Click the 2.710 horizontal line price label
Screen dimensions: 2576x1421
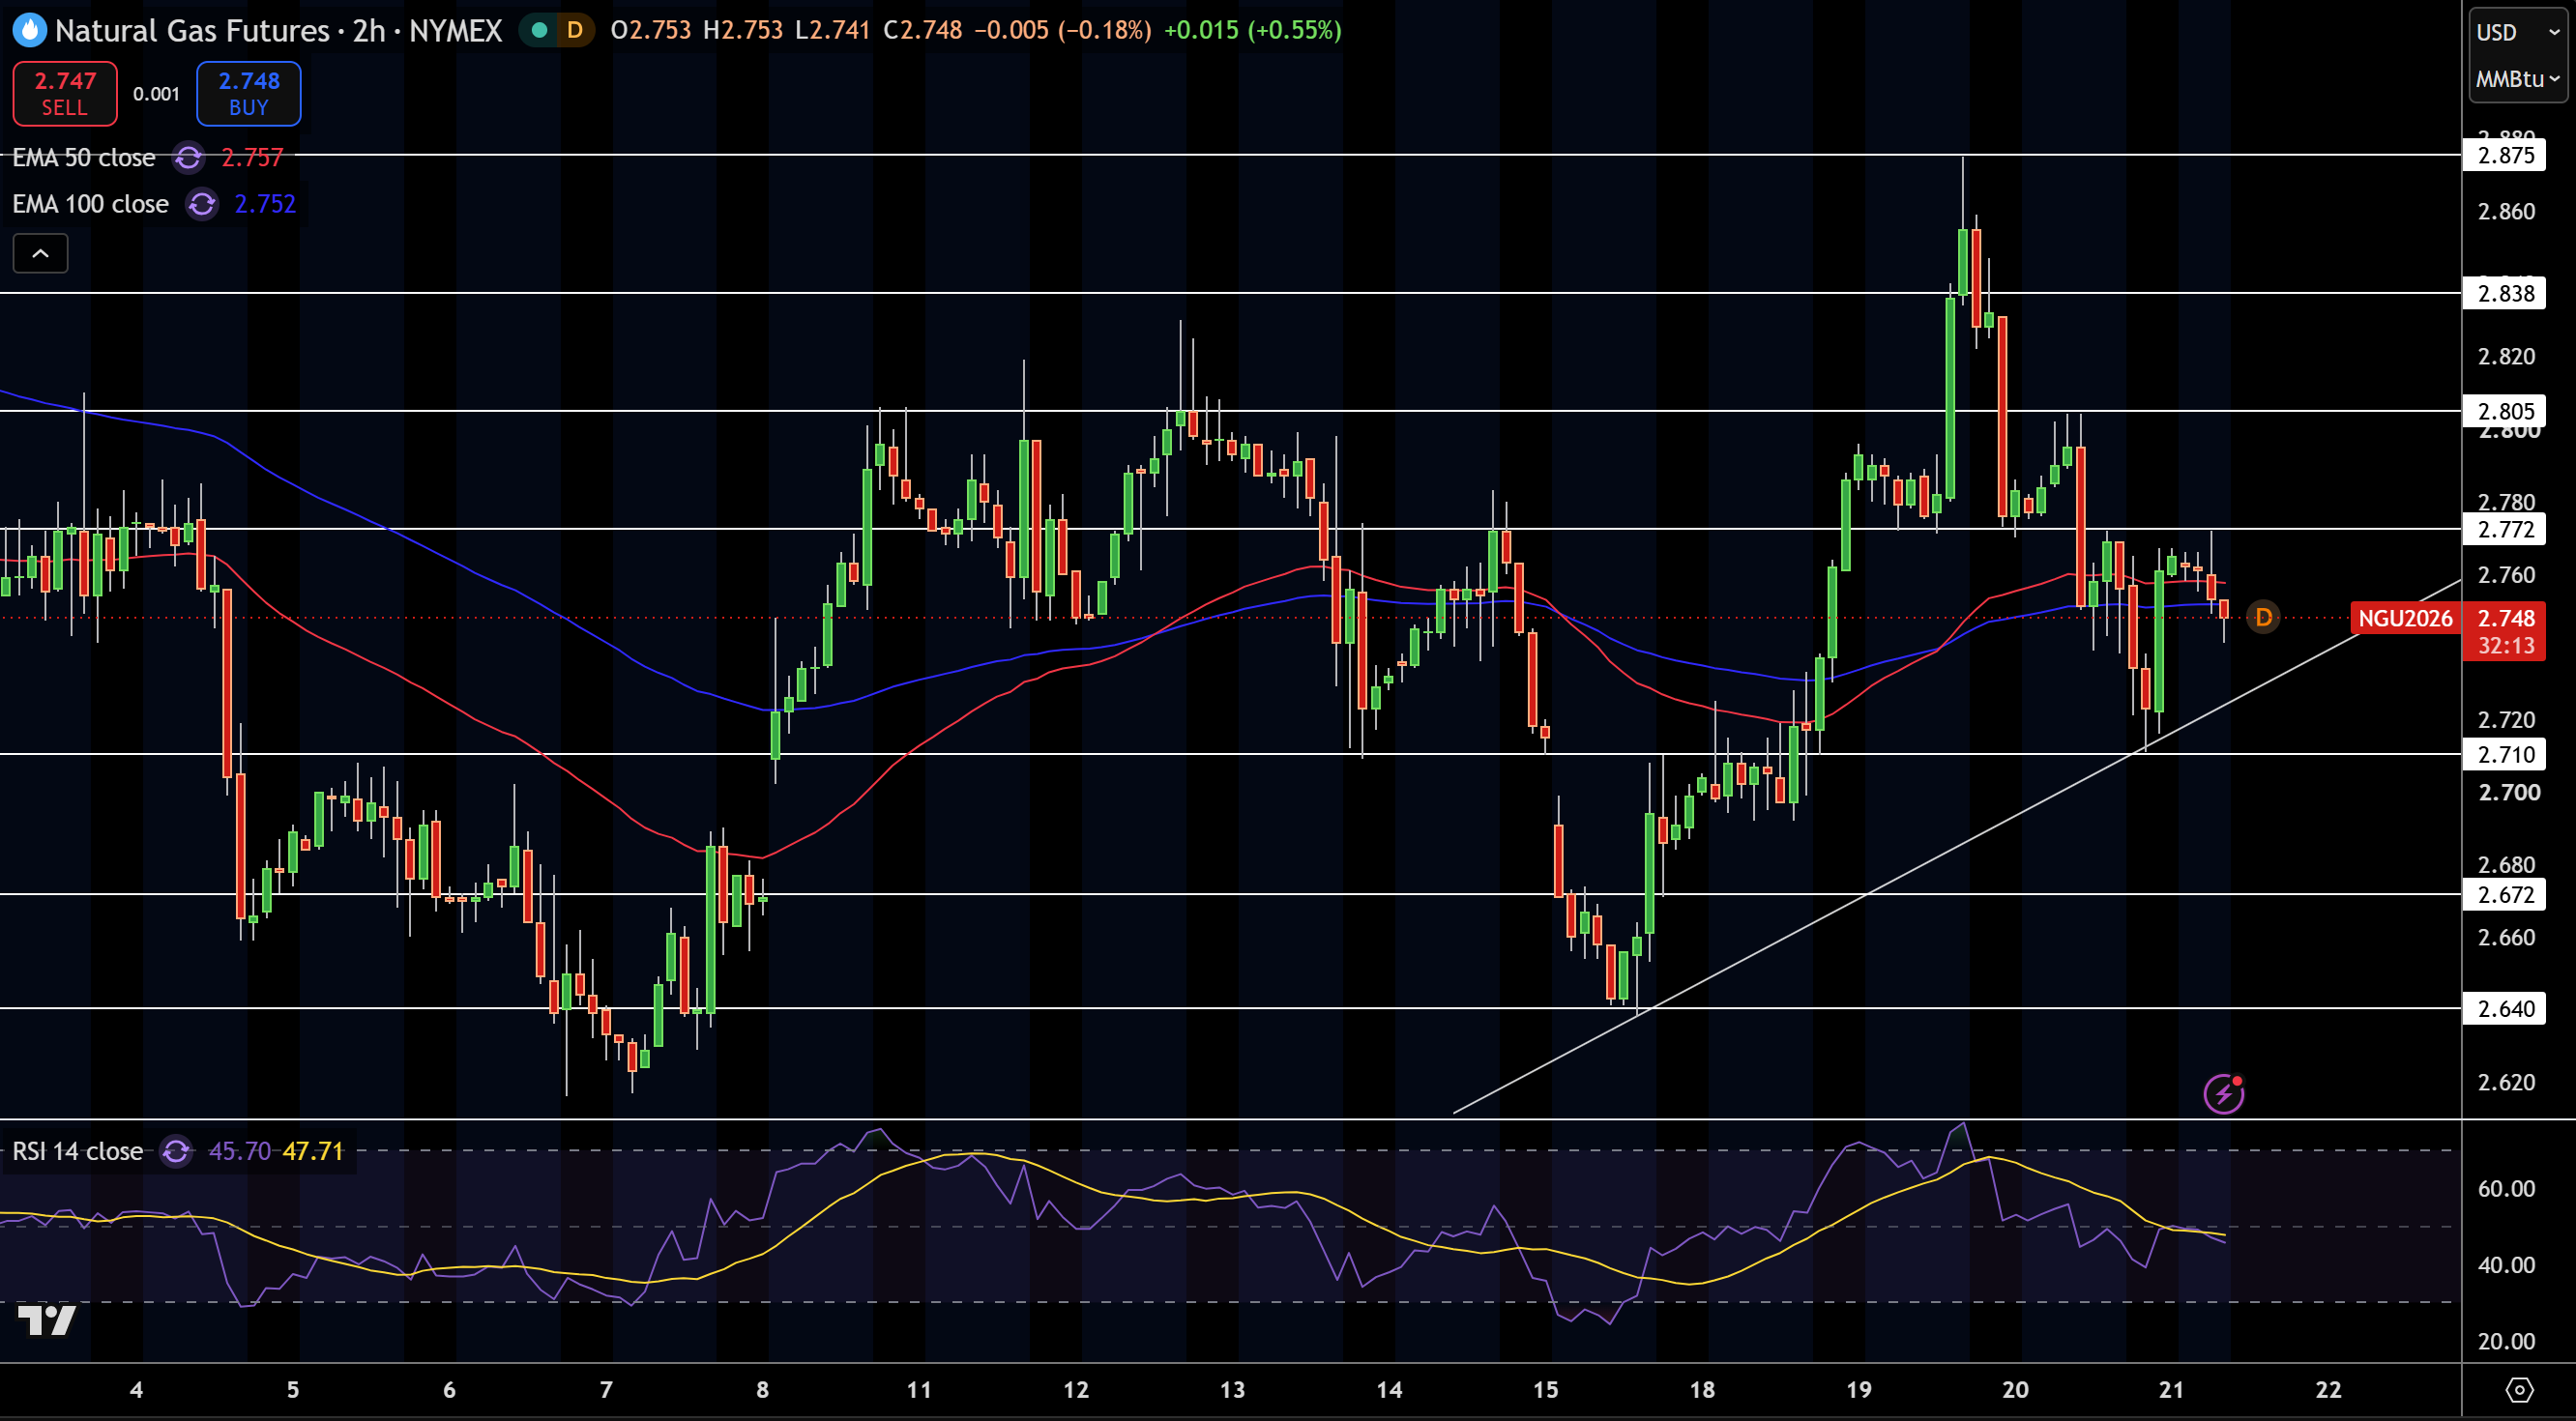tap(2504, 754)
